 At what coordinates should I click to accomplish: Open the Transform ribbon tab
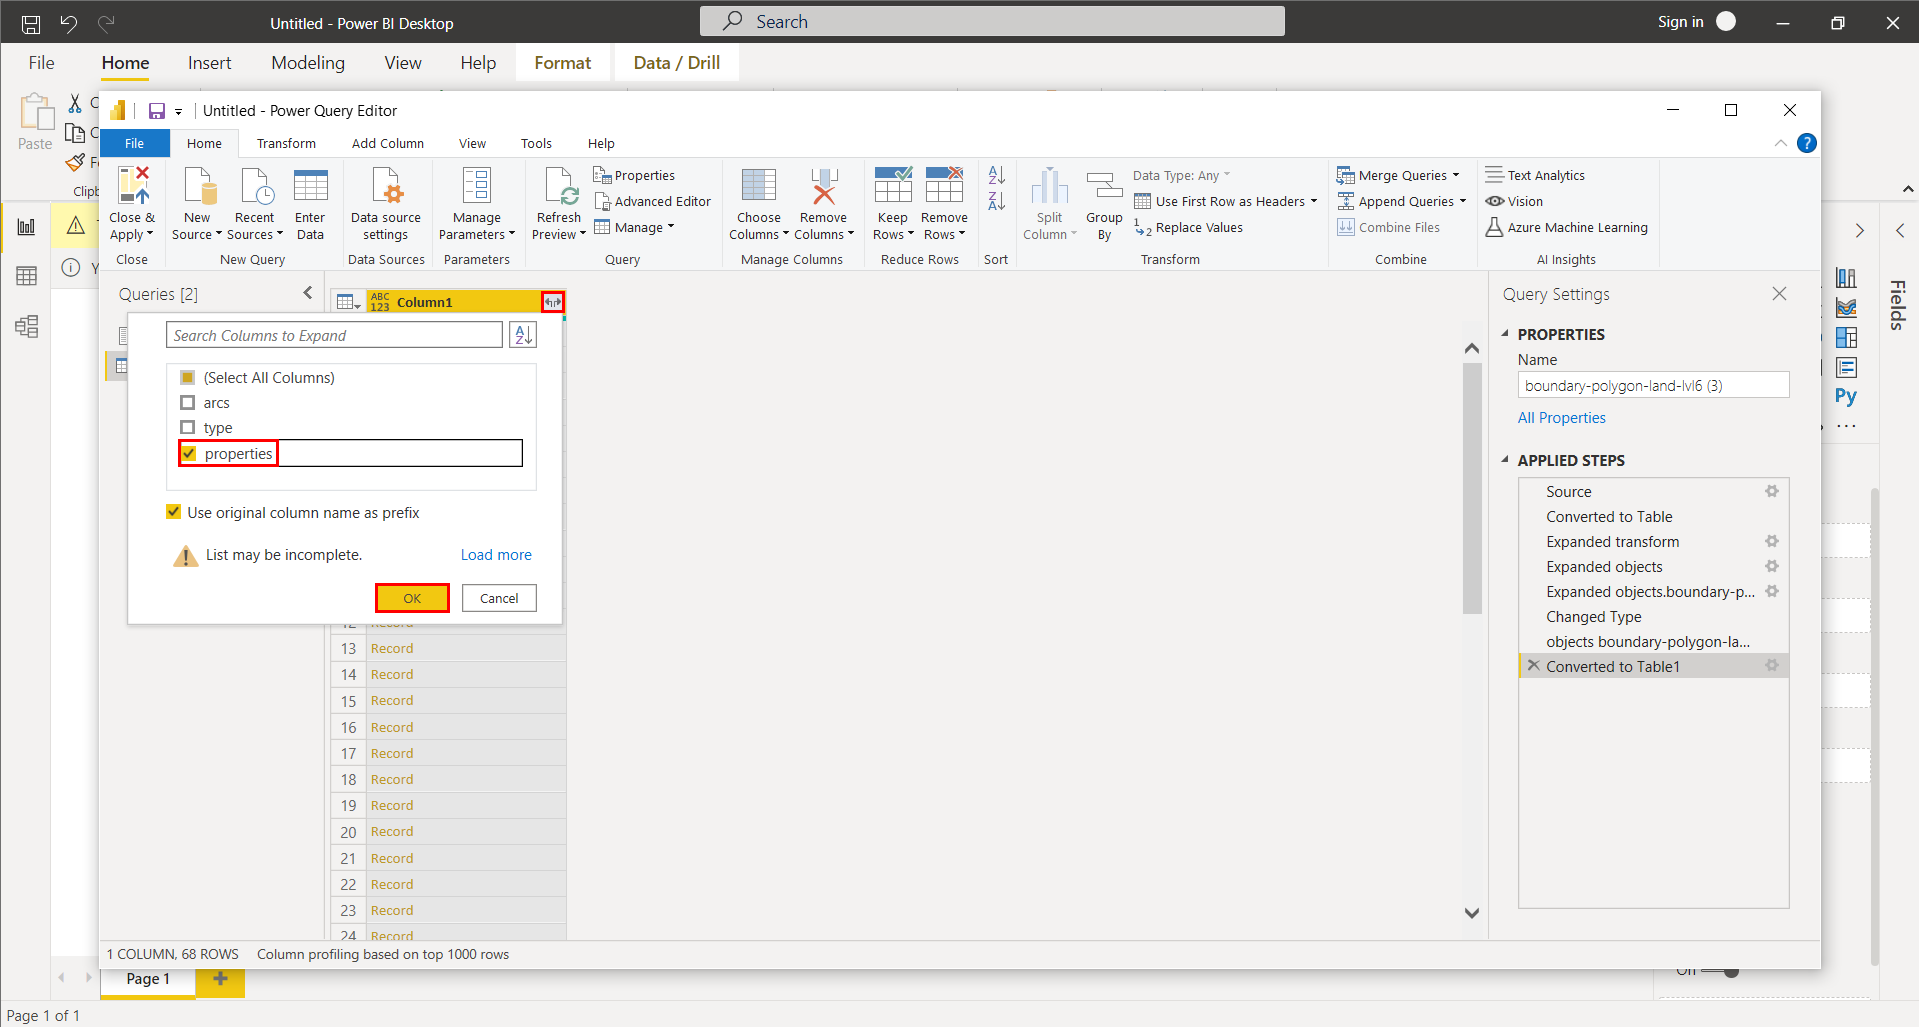pyautogui.click(x=286, y=143)
